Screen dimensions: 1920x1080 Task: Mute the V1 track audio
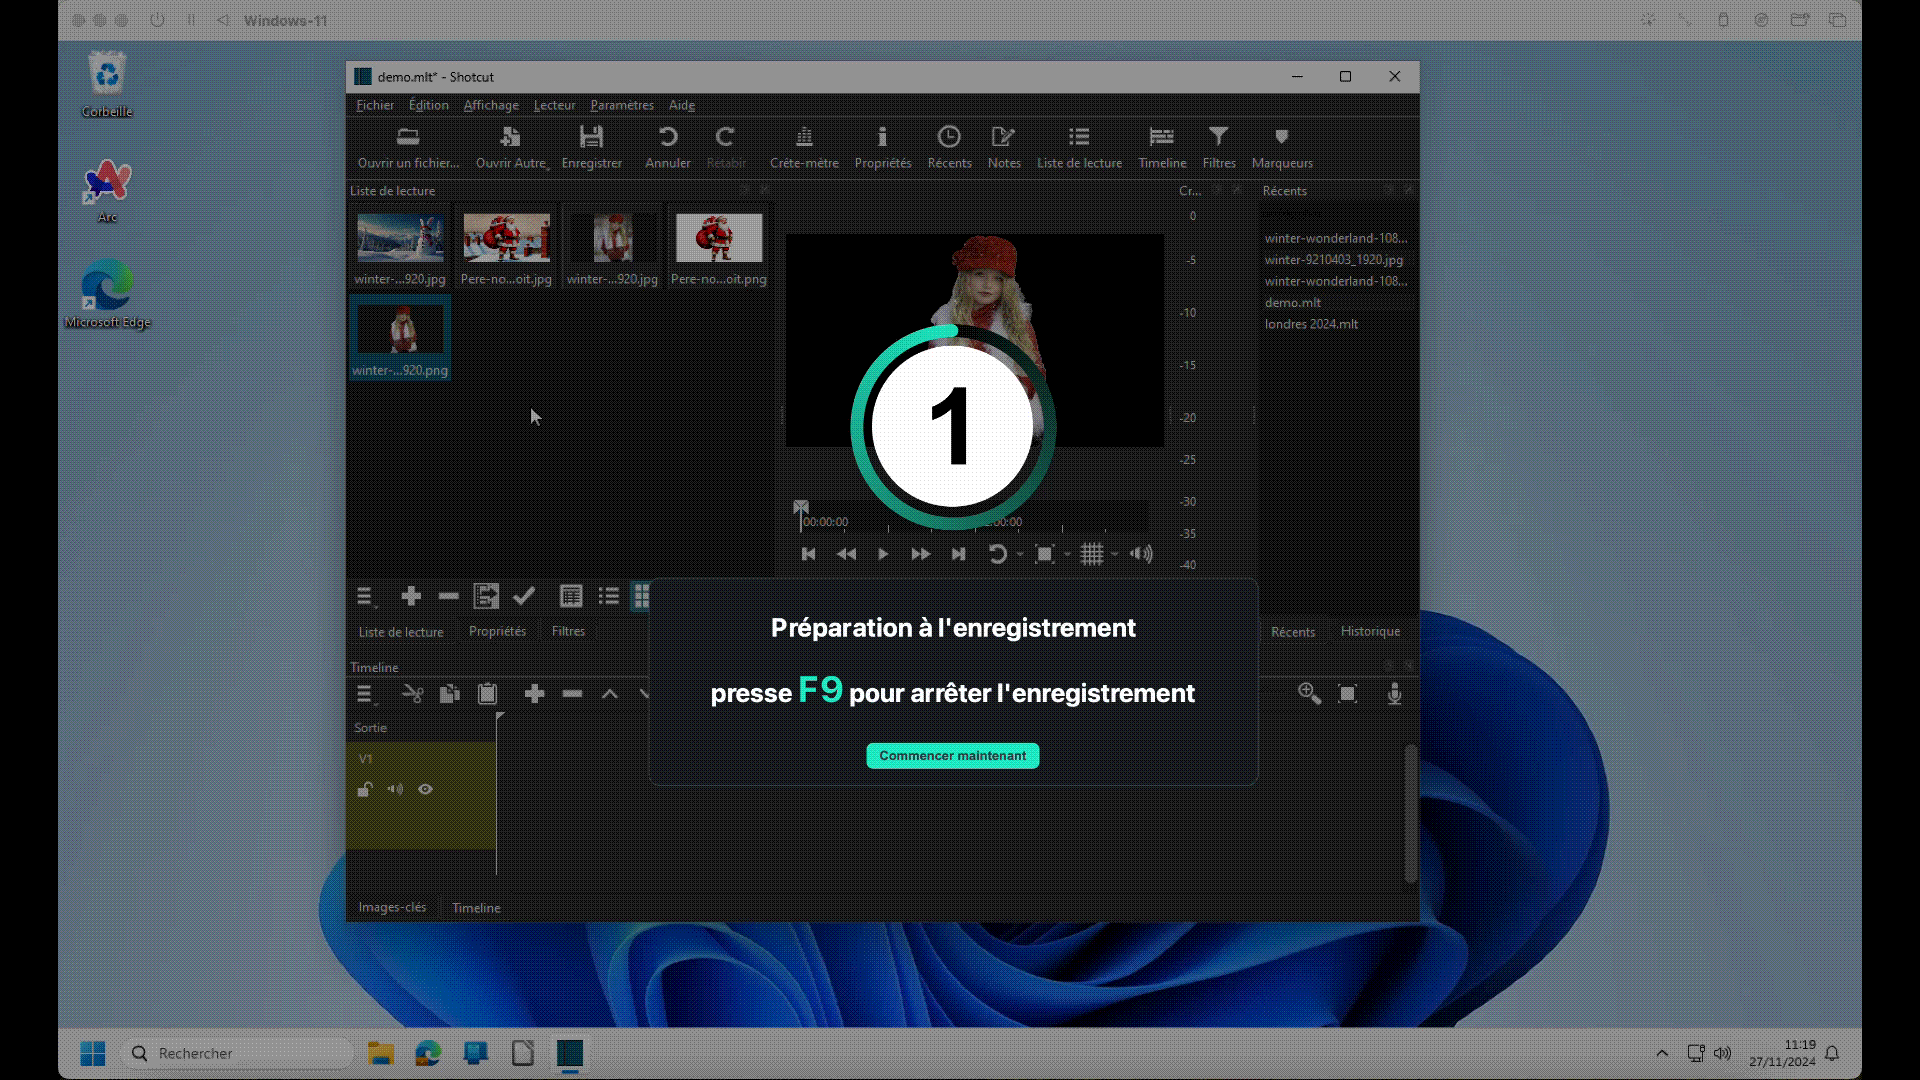pos(395,789)
